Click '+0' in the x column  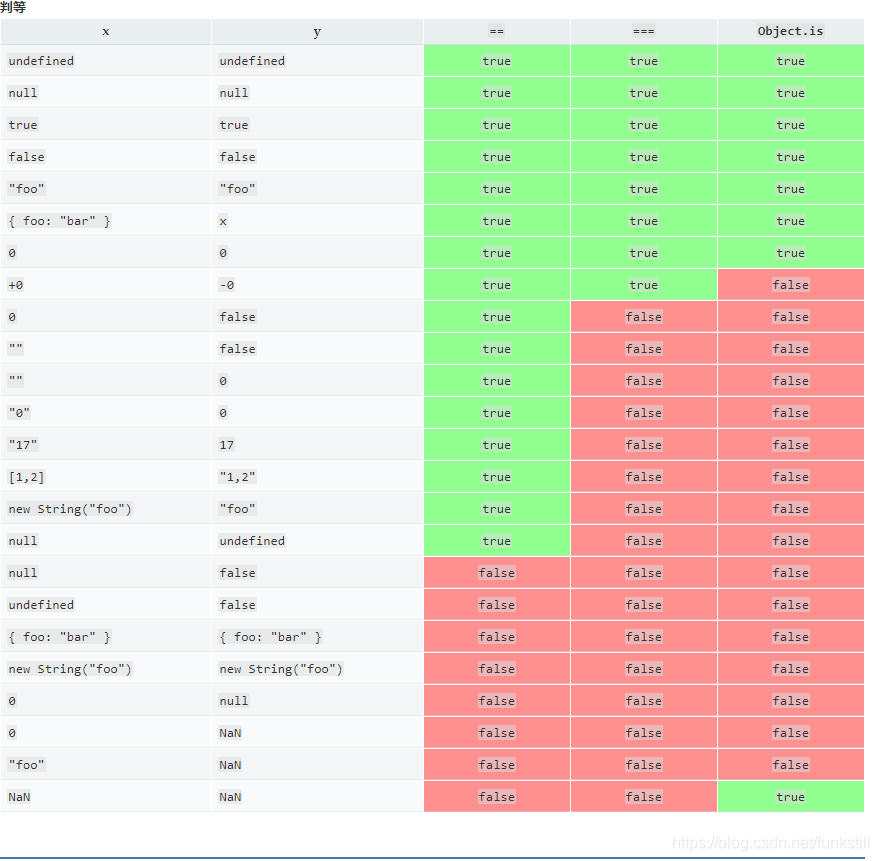point(16,285)
